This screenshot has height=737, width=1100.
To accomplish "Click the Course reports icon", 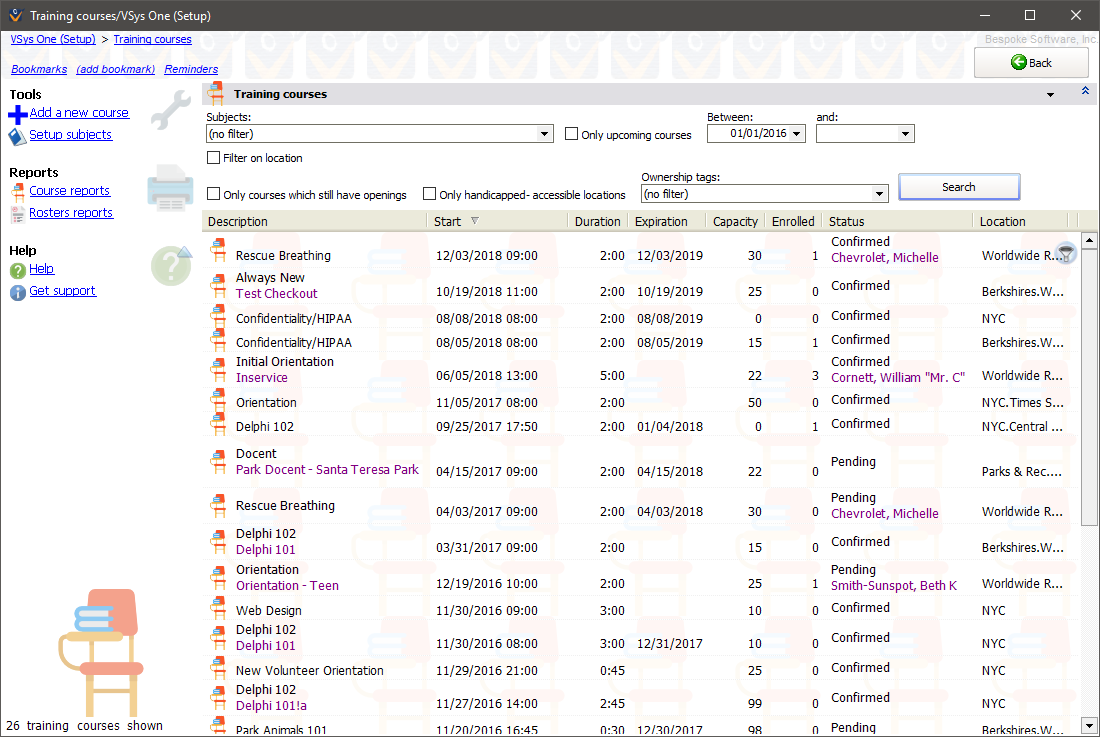I will (x=17, y=191).
